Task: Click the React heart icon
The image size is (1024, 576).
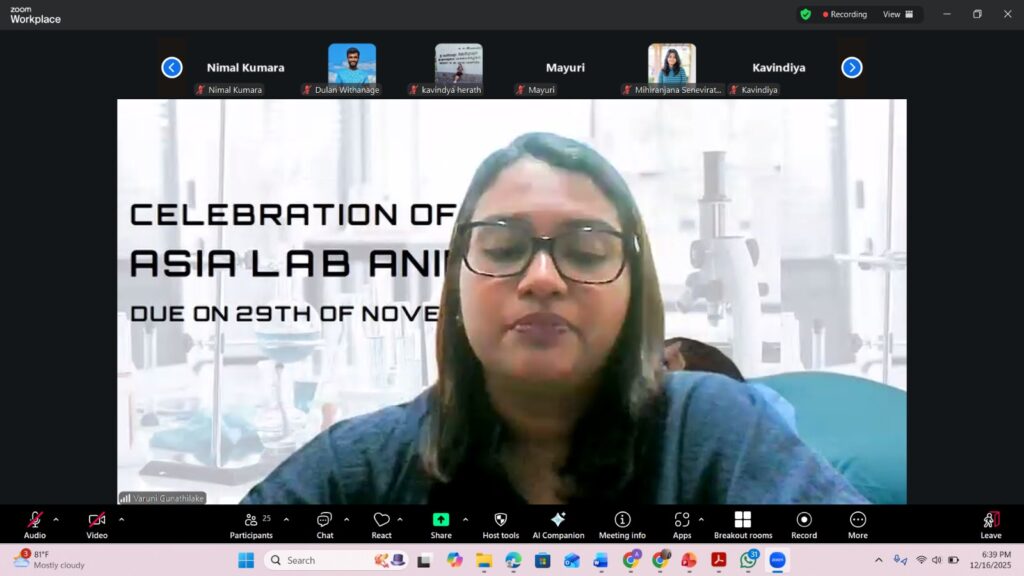Action: (x=381, y=524)
